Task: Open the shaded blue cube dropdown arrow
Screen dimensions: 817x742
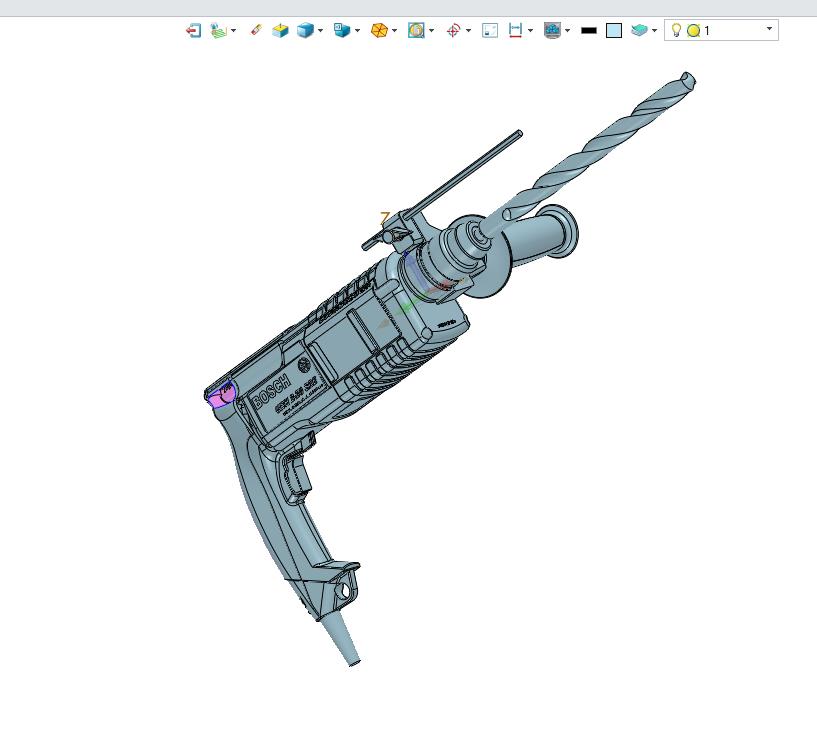Action: pos(320,31)
